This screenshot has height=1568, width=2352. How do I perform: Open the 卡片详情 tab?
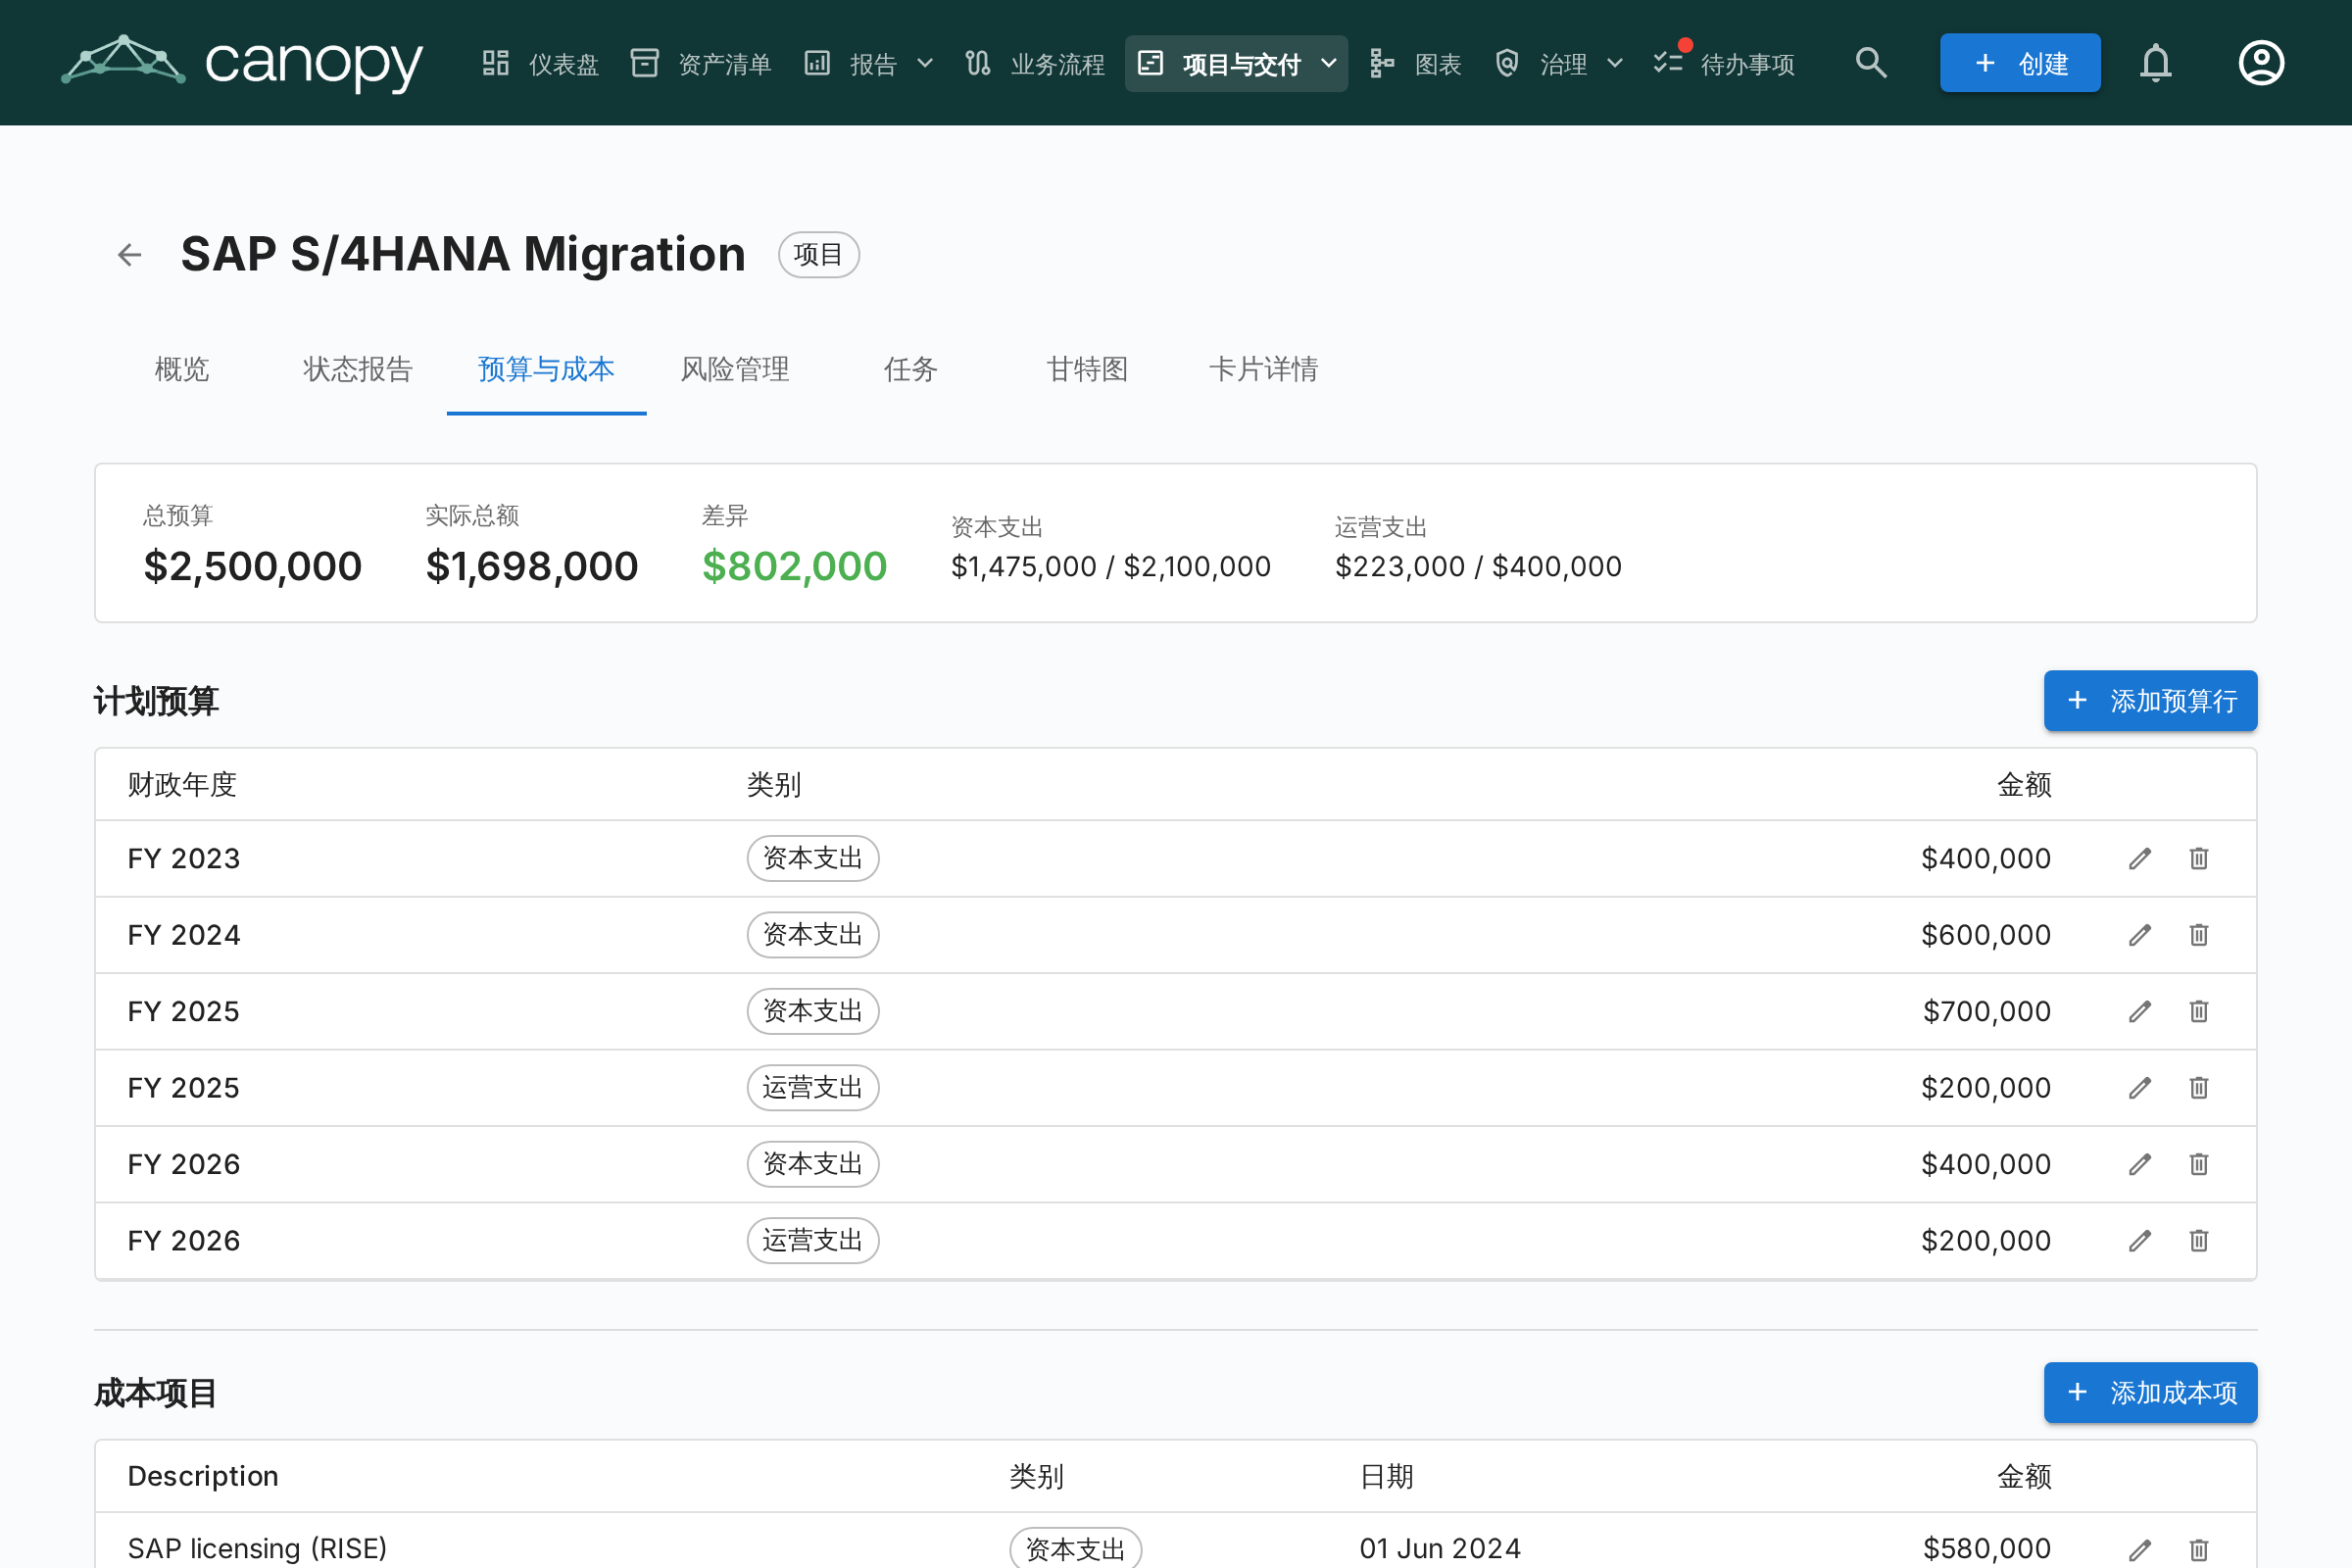1263,370
